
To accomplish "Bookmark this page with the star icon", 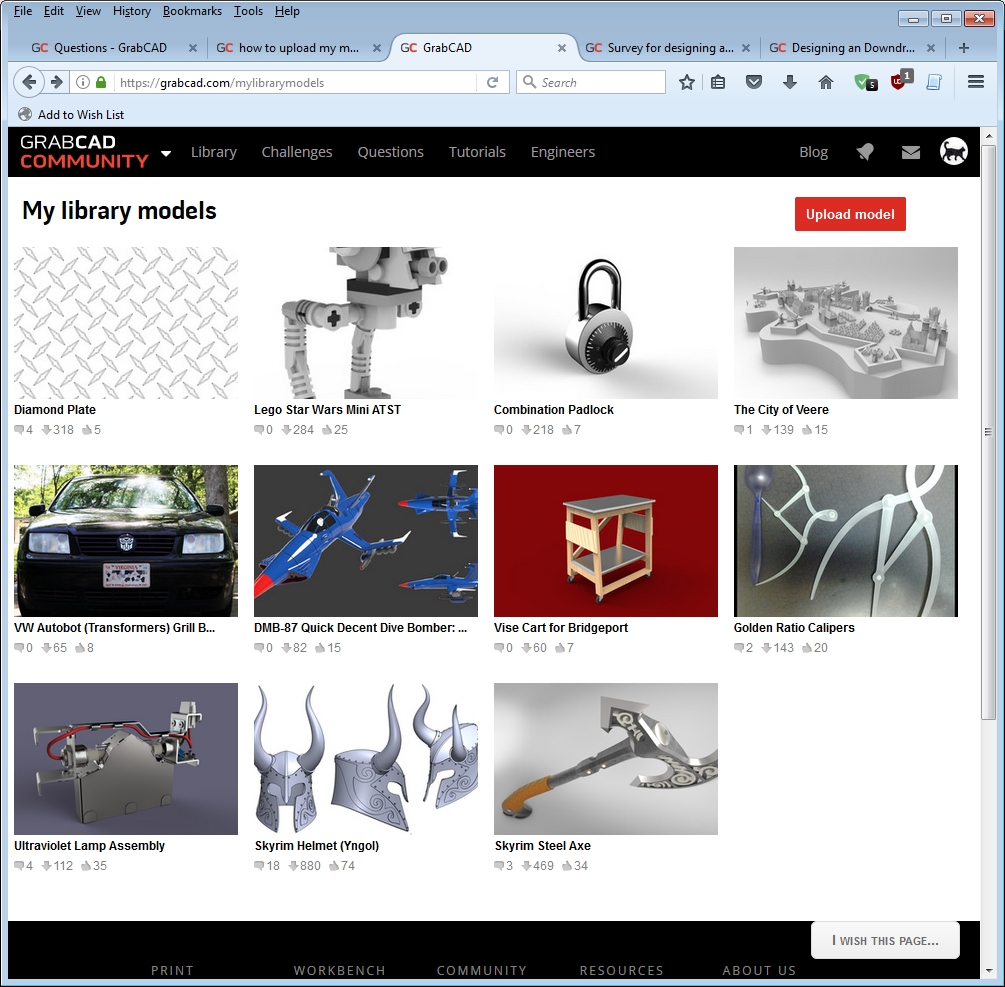I will [x=686, y=82].
